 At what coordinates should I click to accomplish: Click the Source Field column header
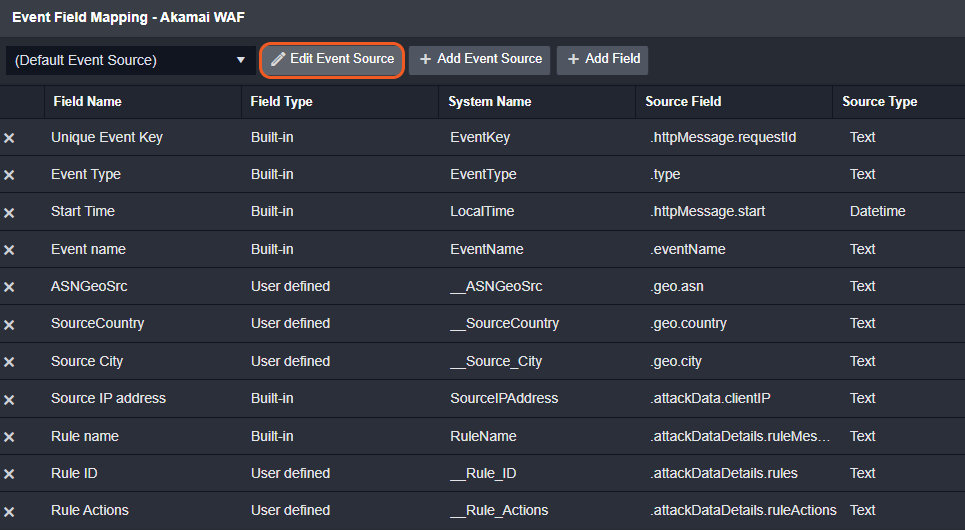coord(683,102)
